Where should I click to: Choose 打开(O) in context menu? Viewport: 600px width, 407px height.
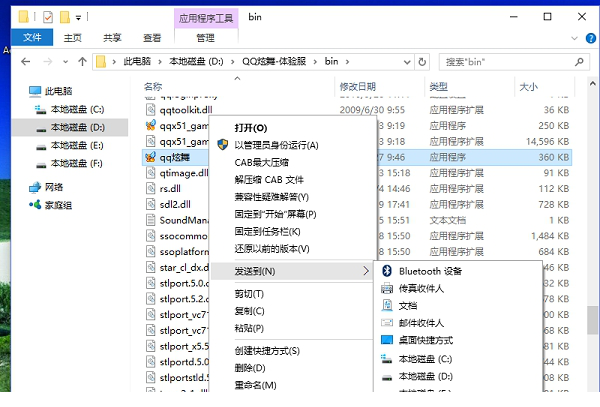293,128
